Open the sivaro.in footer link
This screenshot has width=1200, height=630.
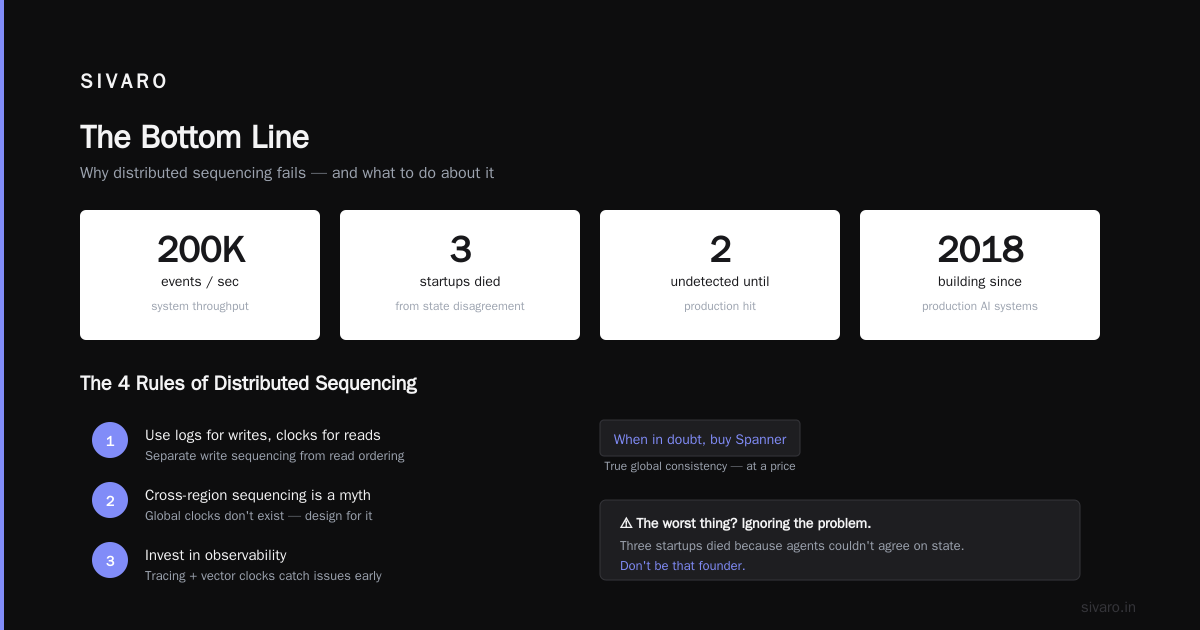pos(1108,607)
